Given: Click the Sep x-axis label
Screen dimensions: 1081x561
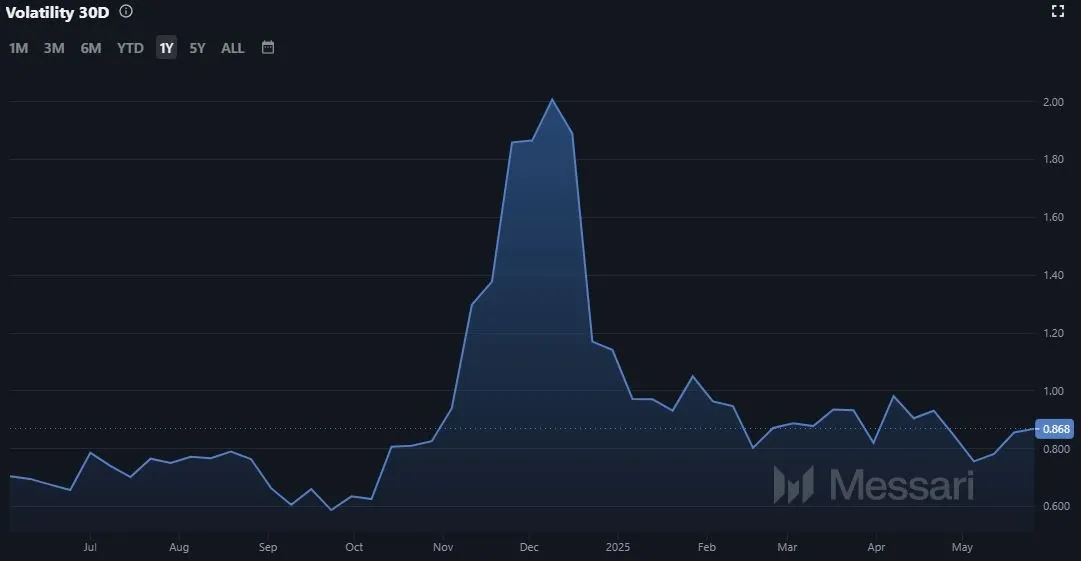Looking at the screenshot, I should pyautogui.click(x=267, y=547).
